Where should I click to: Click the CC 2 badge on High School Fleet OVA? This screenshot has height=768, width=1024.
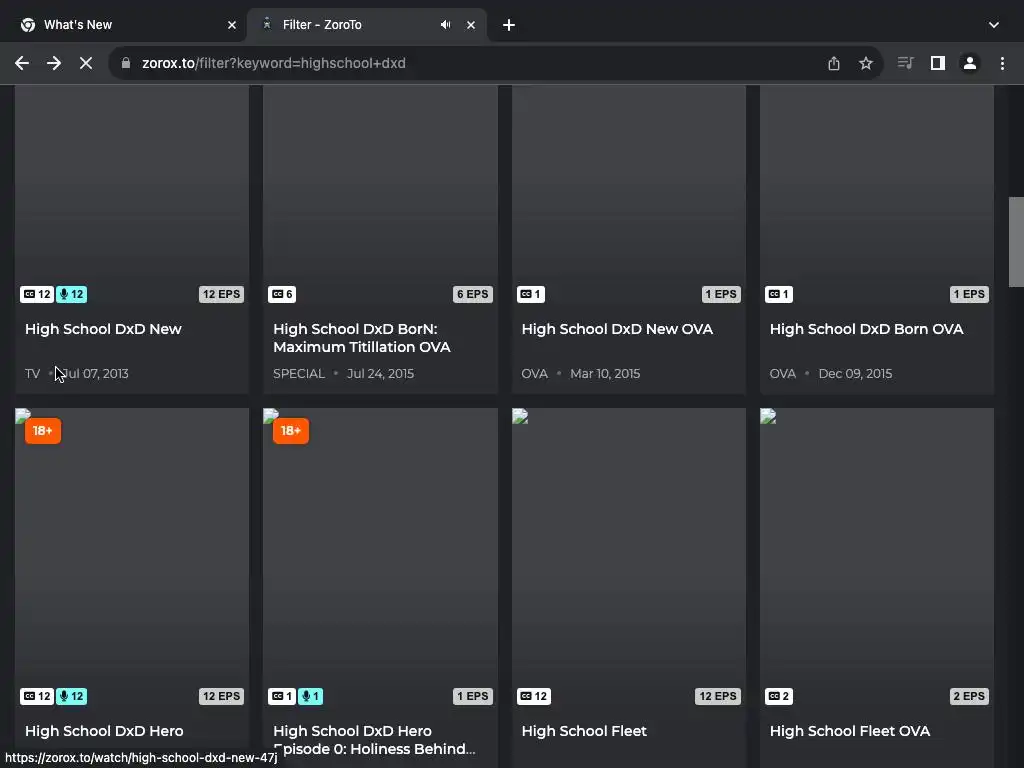[779, 696]
